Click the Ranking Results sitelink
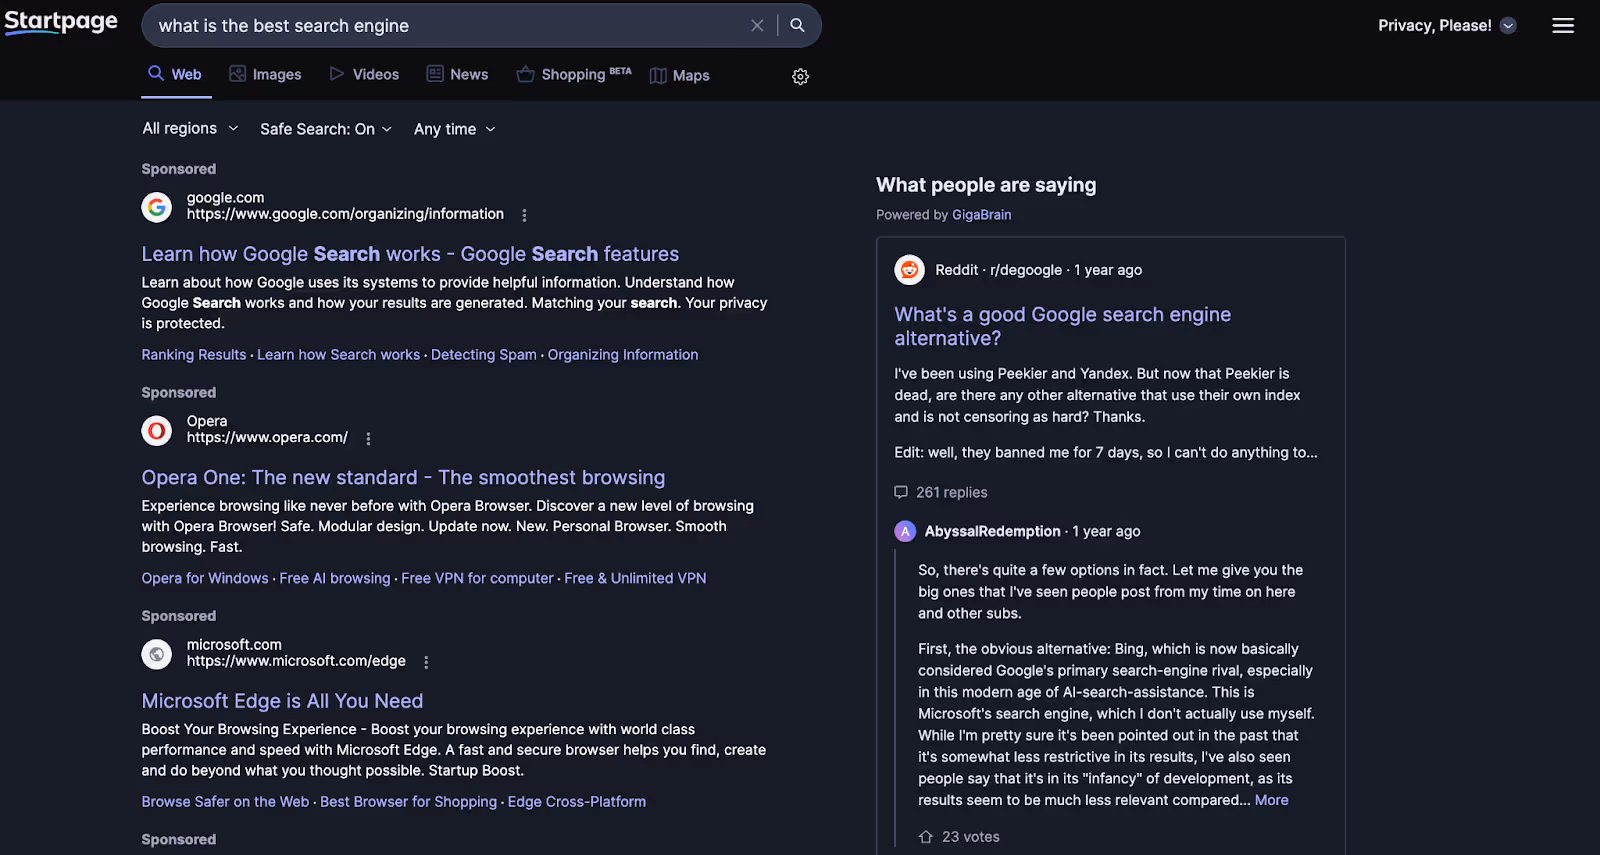This screenshot has width=1600, height=855. 194,355
